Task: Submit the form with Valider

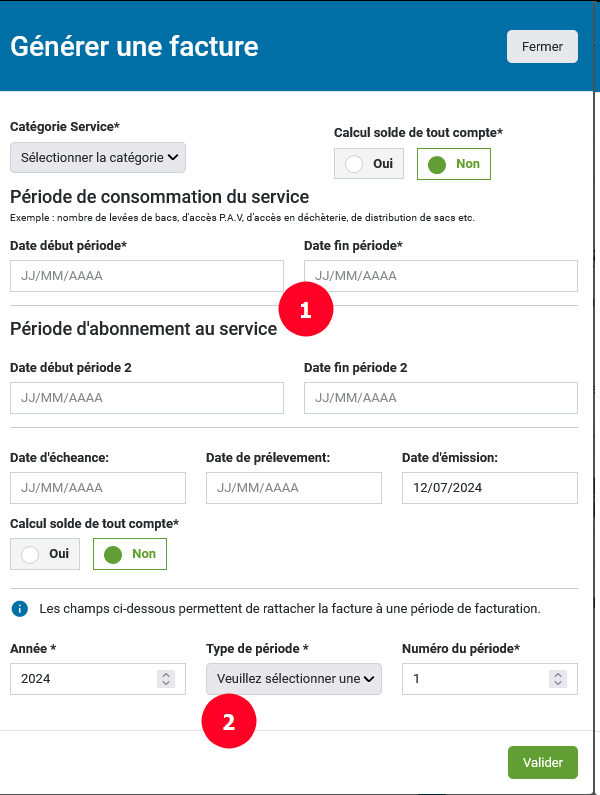Action: tap(543, 763)
